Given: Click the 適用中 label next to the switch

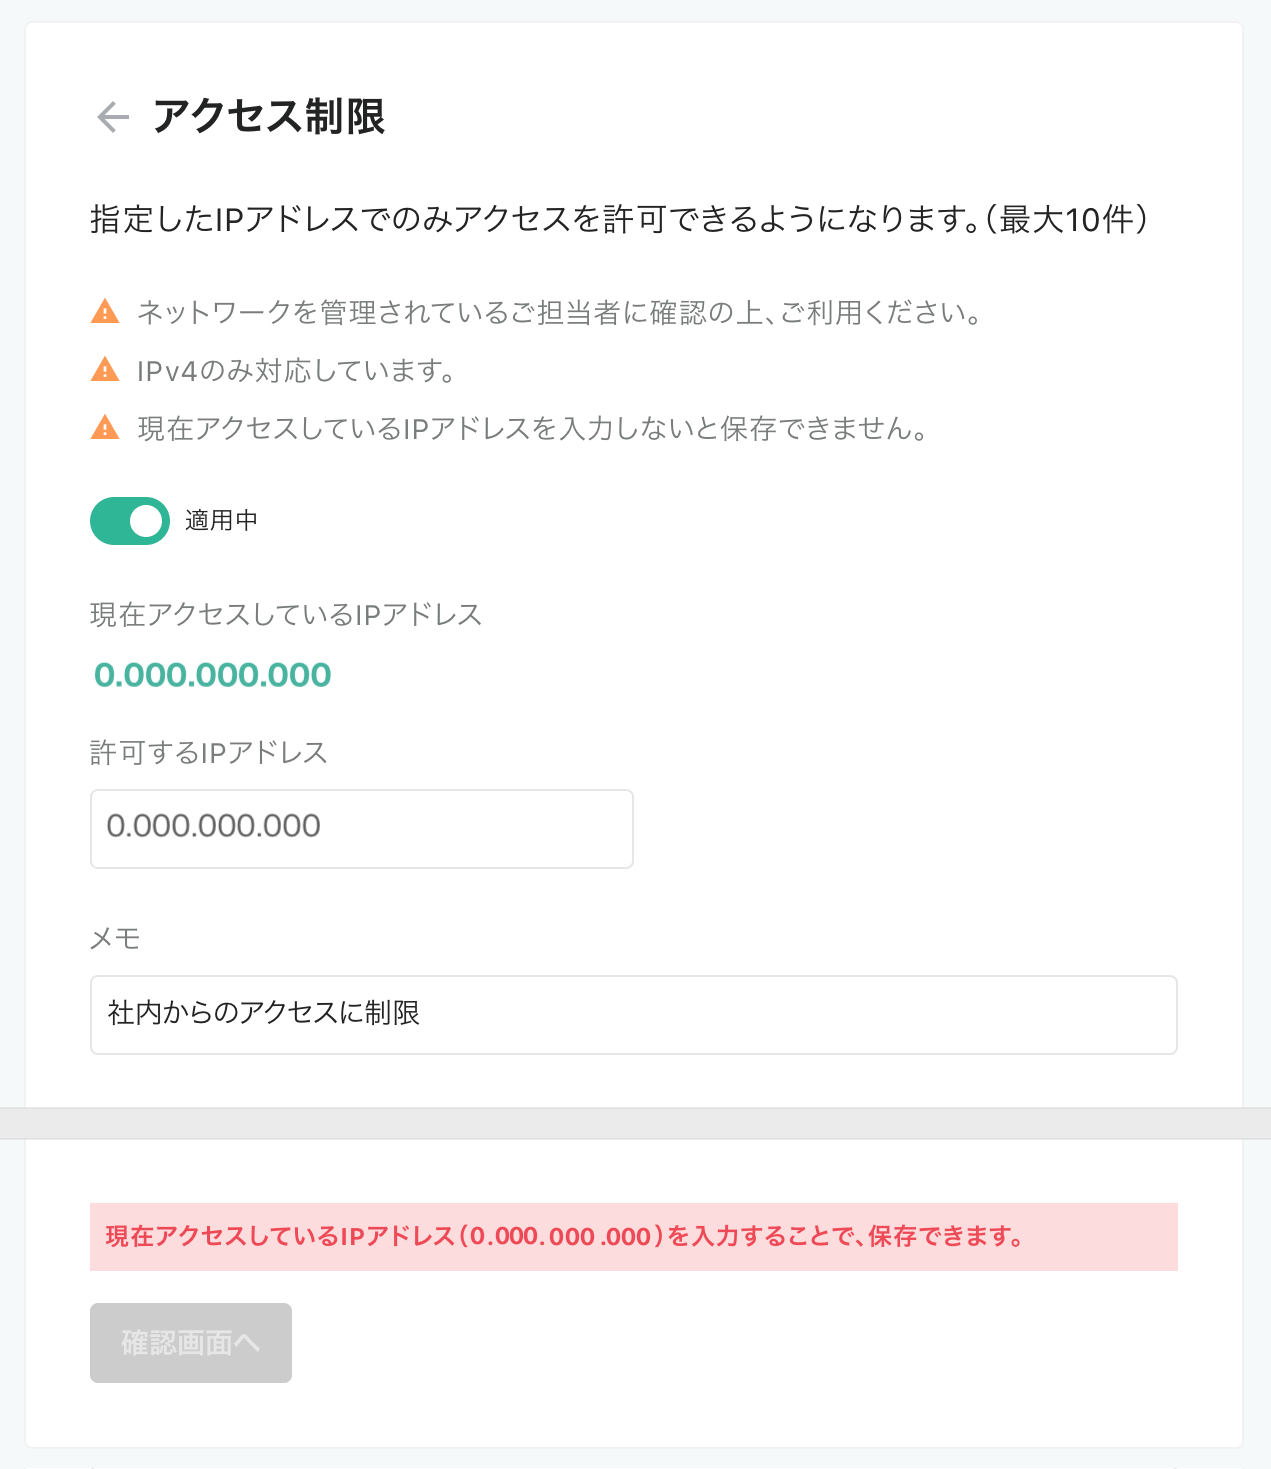Looking at the screenshot, I should pyautogui.click(x=221, y=521).
